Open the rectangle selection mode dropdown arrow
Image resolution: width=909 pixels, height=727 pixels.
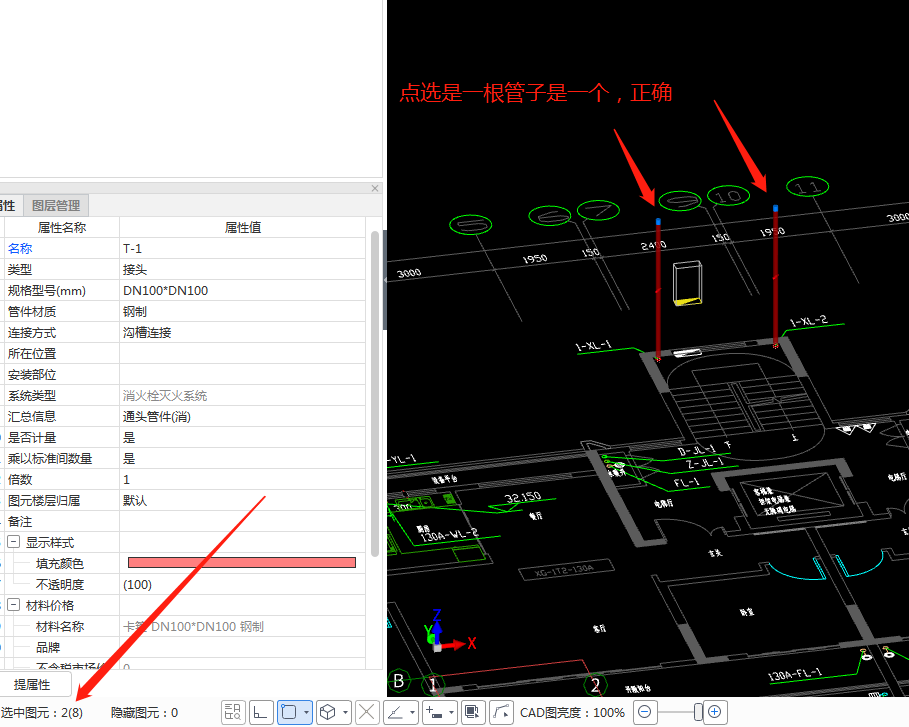pos(307,712)
